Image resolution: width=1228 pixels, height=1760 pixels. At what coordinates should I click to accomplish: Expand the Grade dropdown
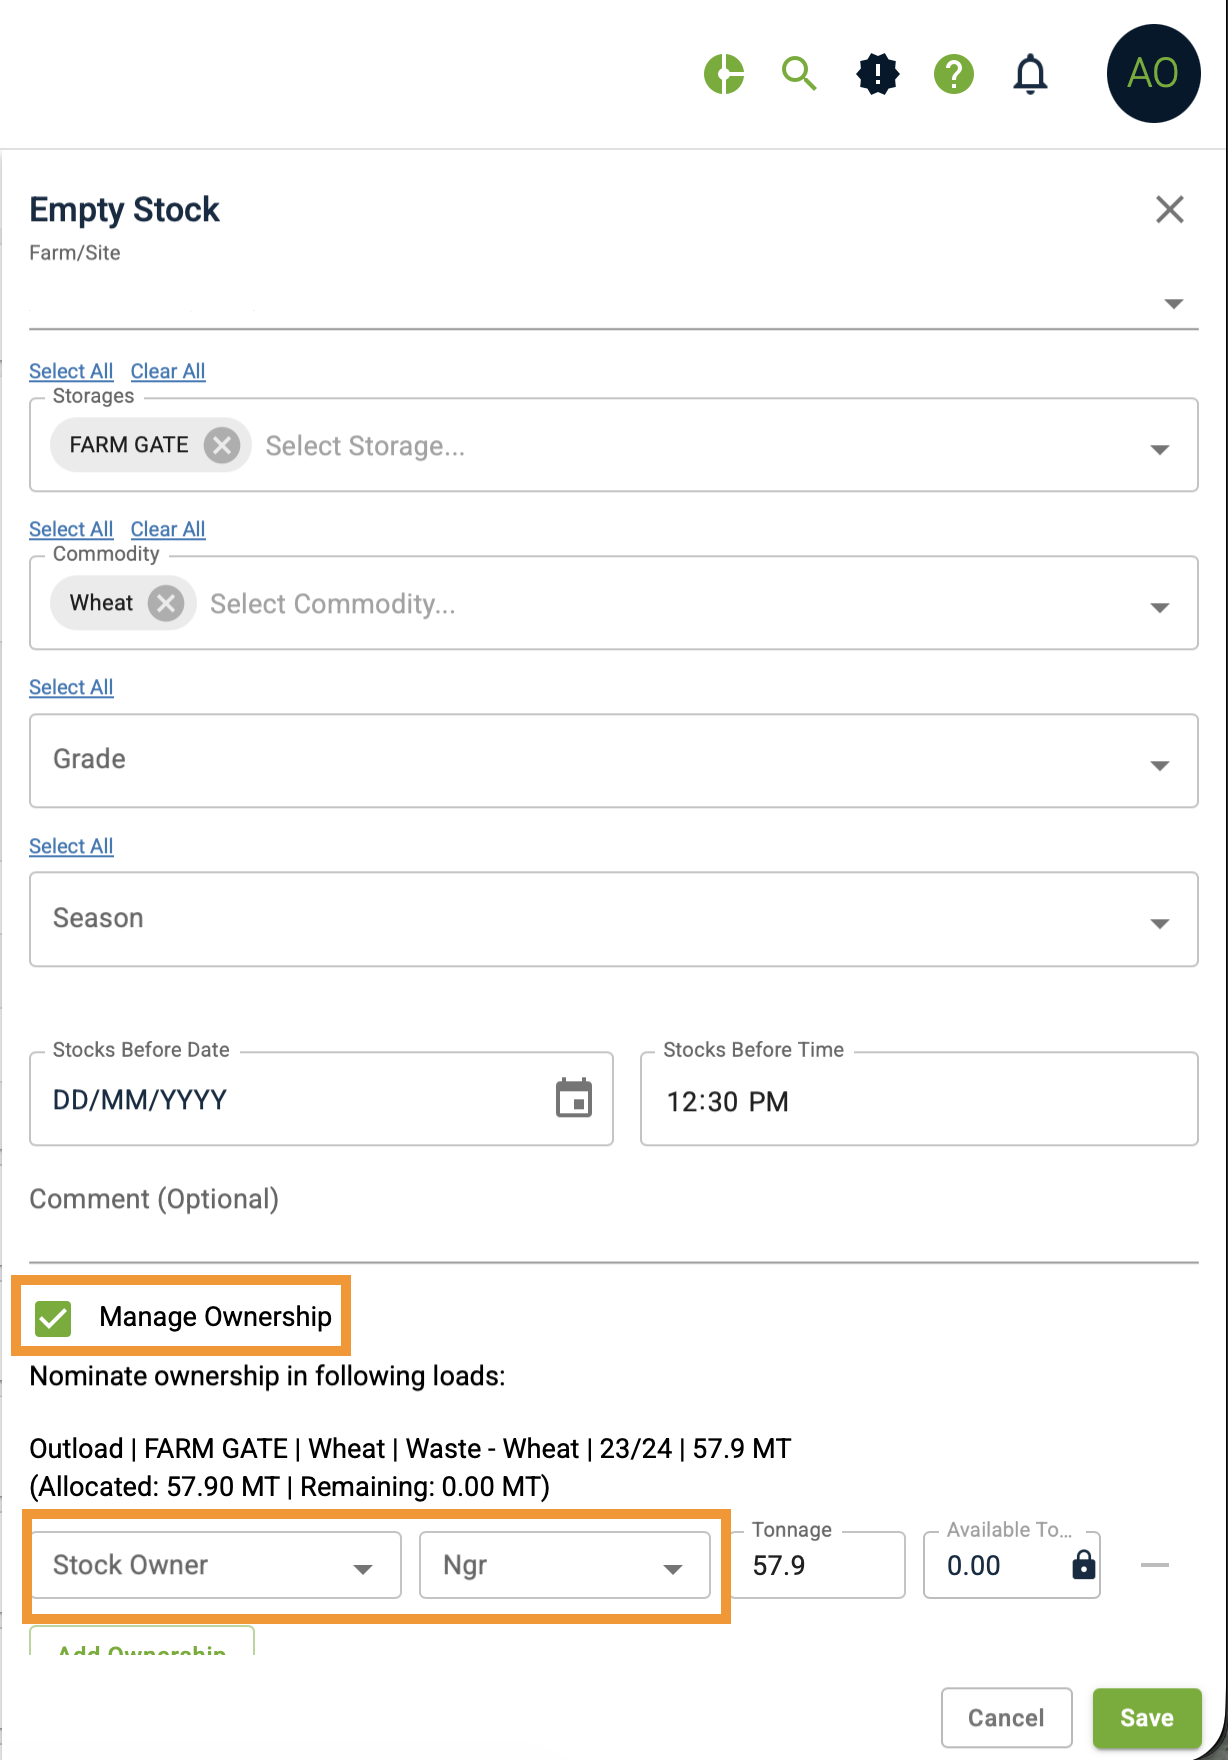[1159, 765]
